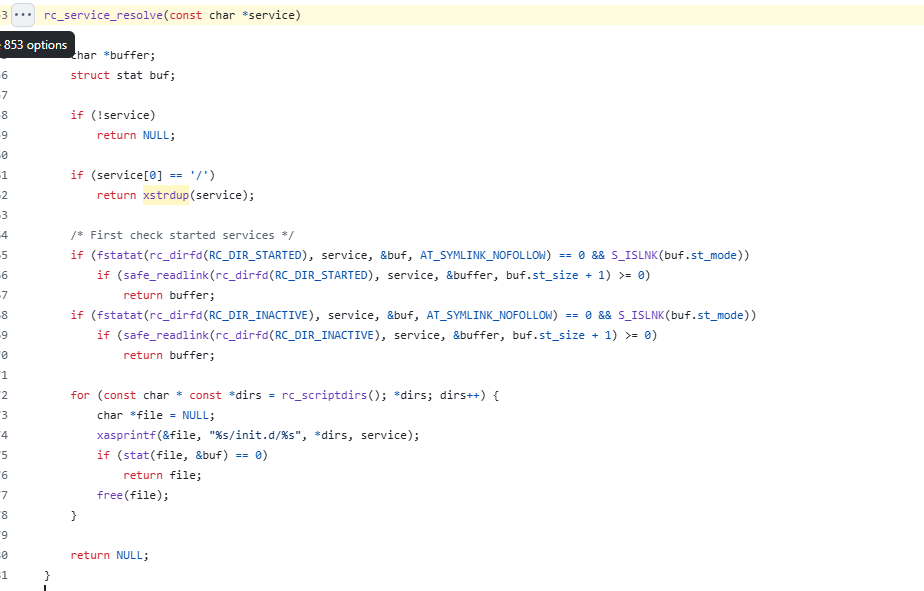The image size is (924, 591).
Task: Click st_size in first safe_readlink line
Action: 555,275
